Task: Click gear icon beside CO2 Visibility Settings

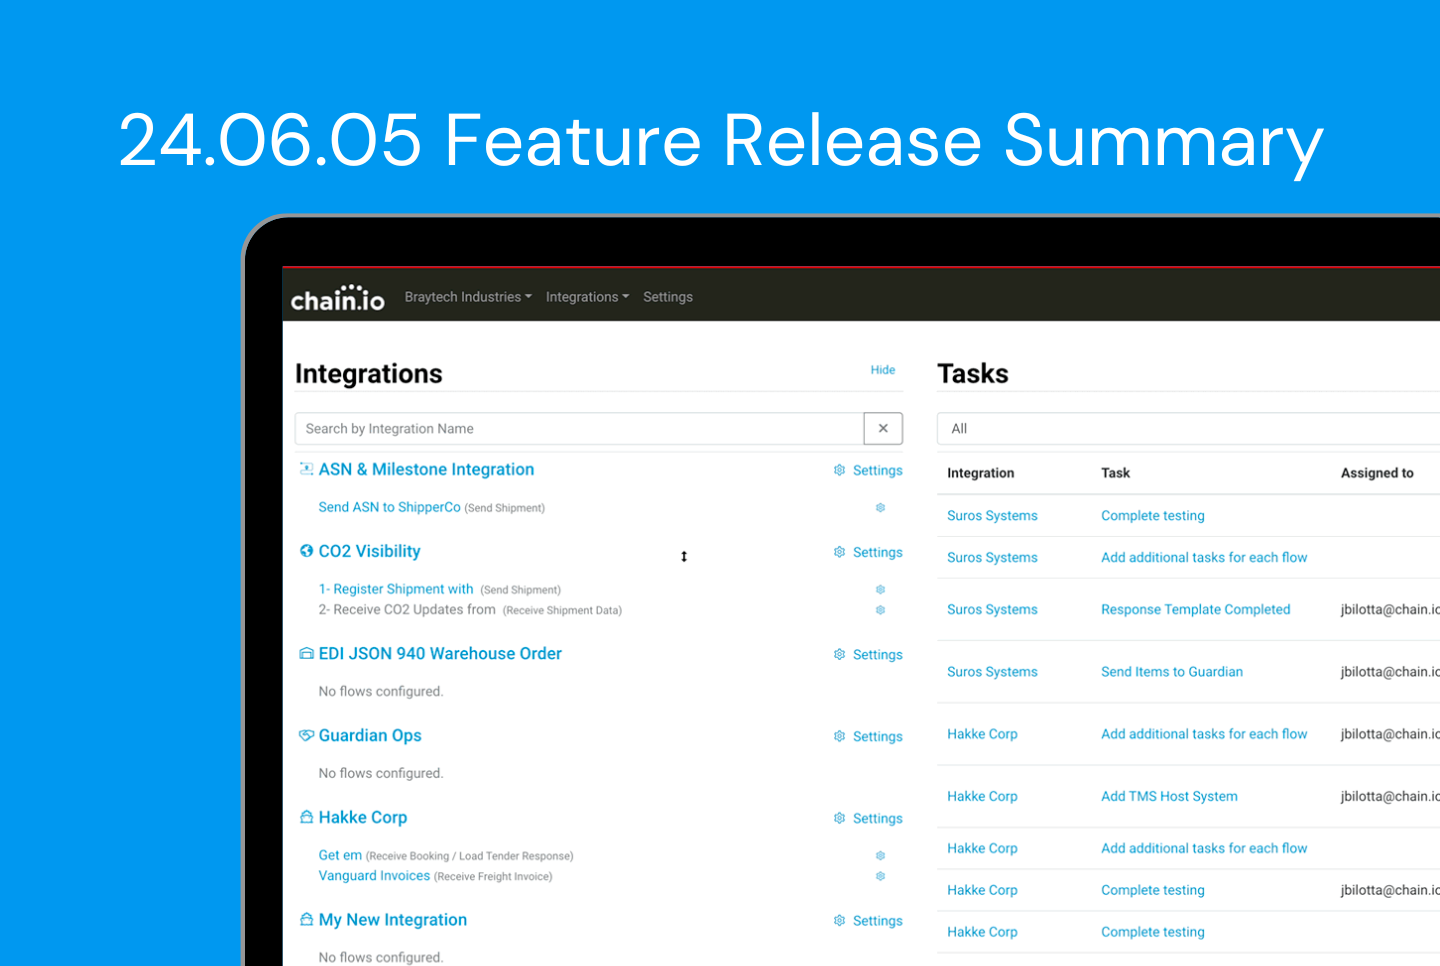Action: (x=839, y=552)
